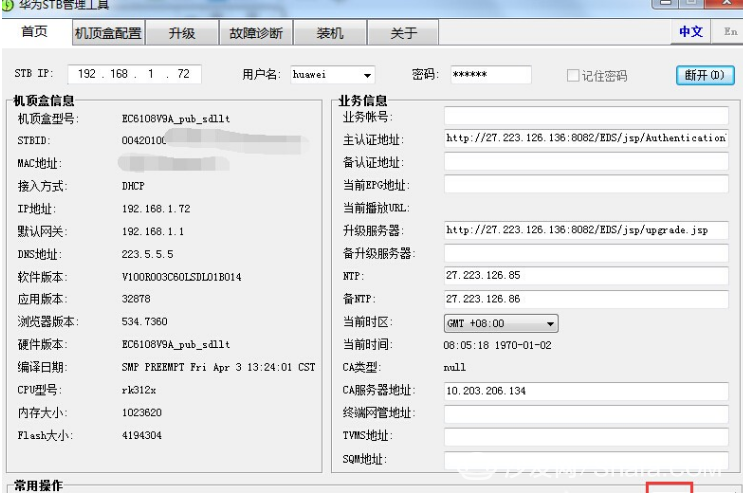The width and height of the screenshot is (743, 493).
Task: Switch language to En
Action: (730, 32)
